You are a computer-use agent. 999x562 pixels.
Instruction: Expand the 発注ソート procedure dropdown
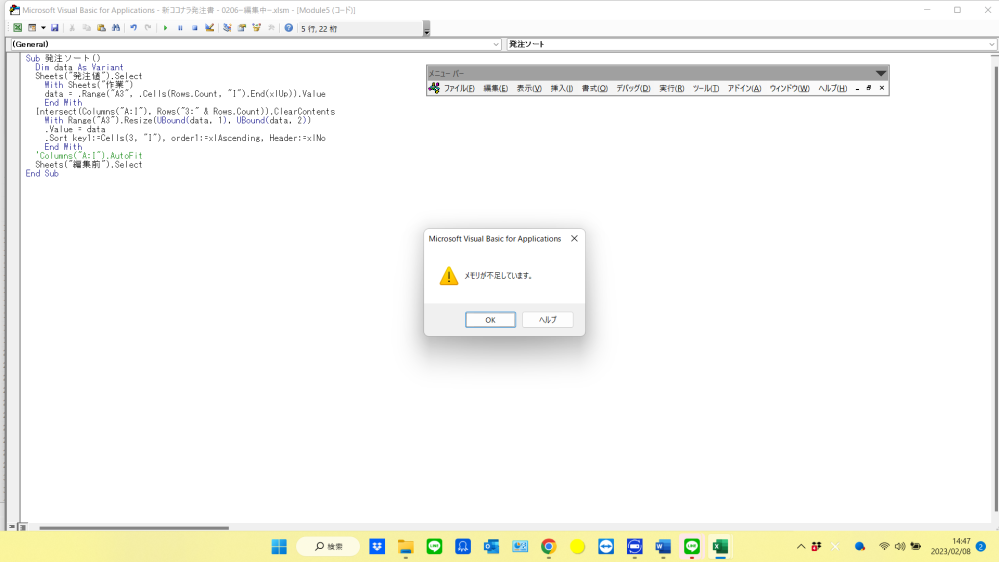(x=992, y=45)
